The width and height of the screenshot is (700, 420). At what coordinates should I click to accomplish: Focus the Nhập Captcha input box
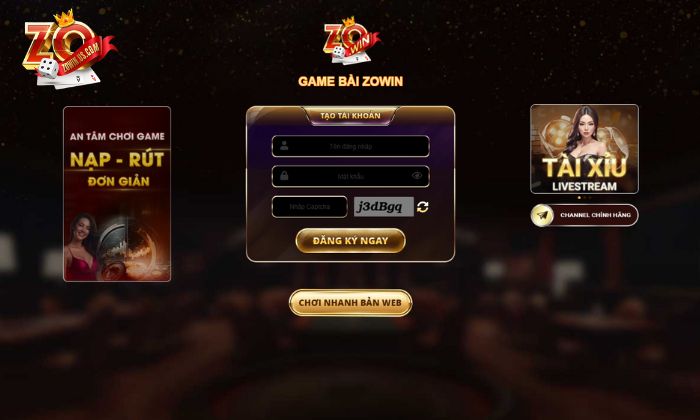tap(309, 207)
